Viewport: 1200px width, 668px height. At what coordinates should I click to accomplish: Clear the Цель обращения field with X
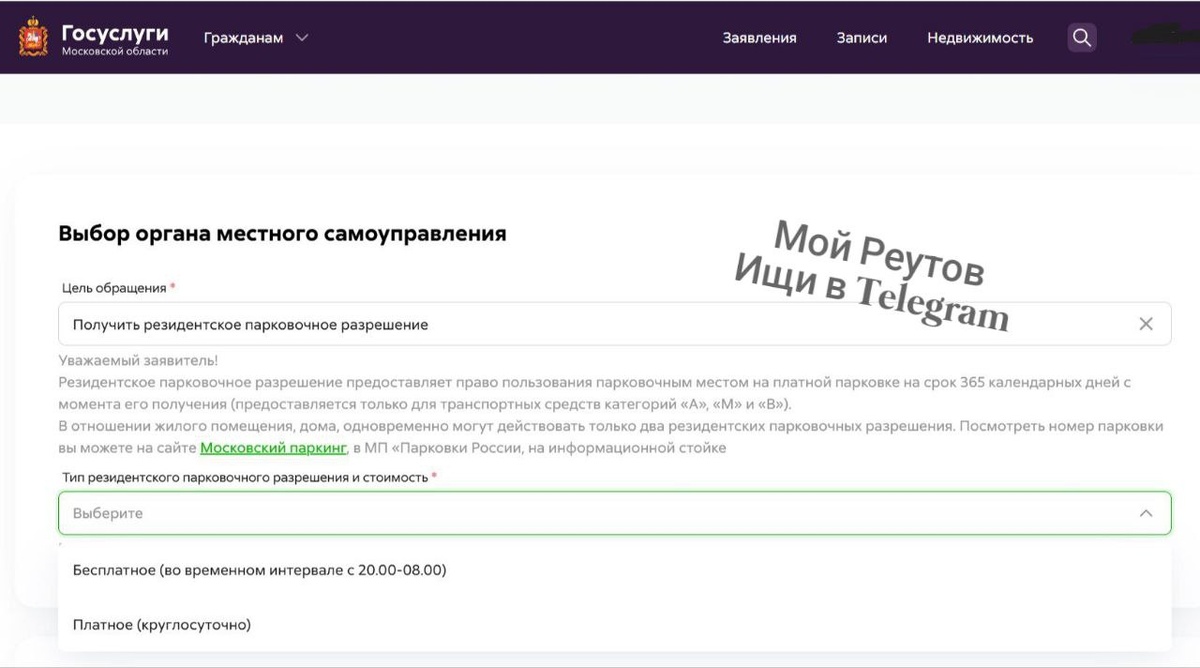click(x=1146, y=324)
